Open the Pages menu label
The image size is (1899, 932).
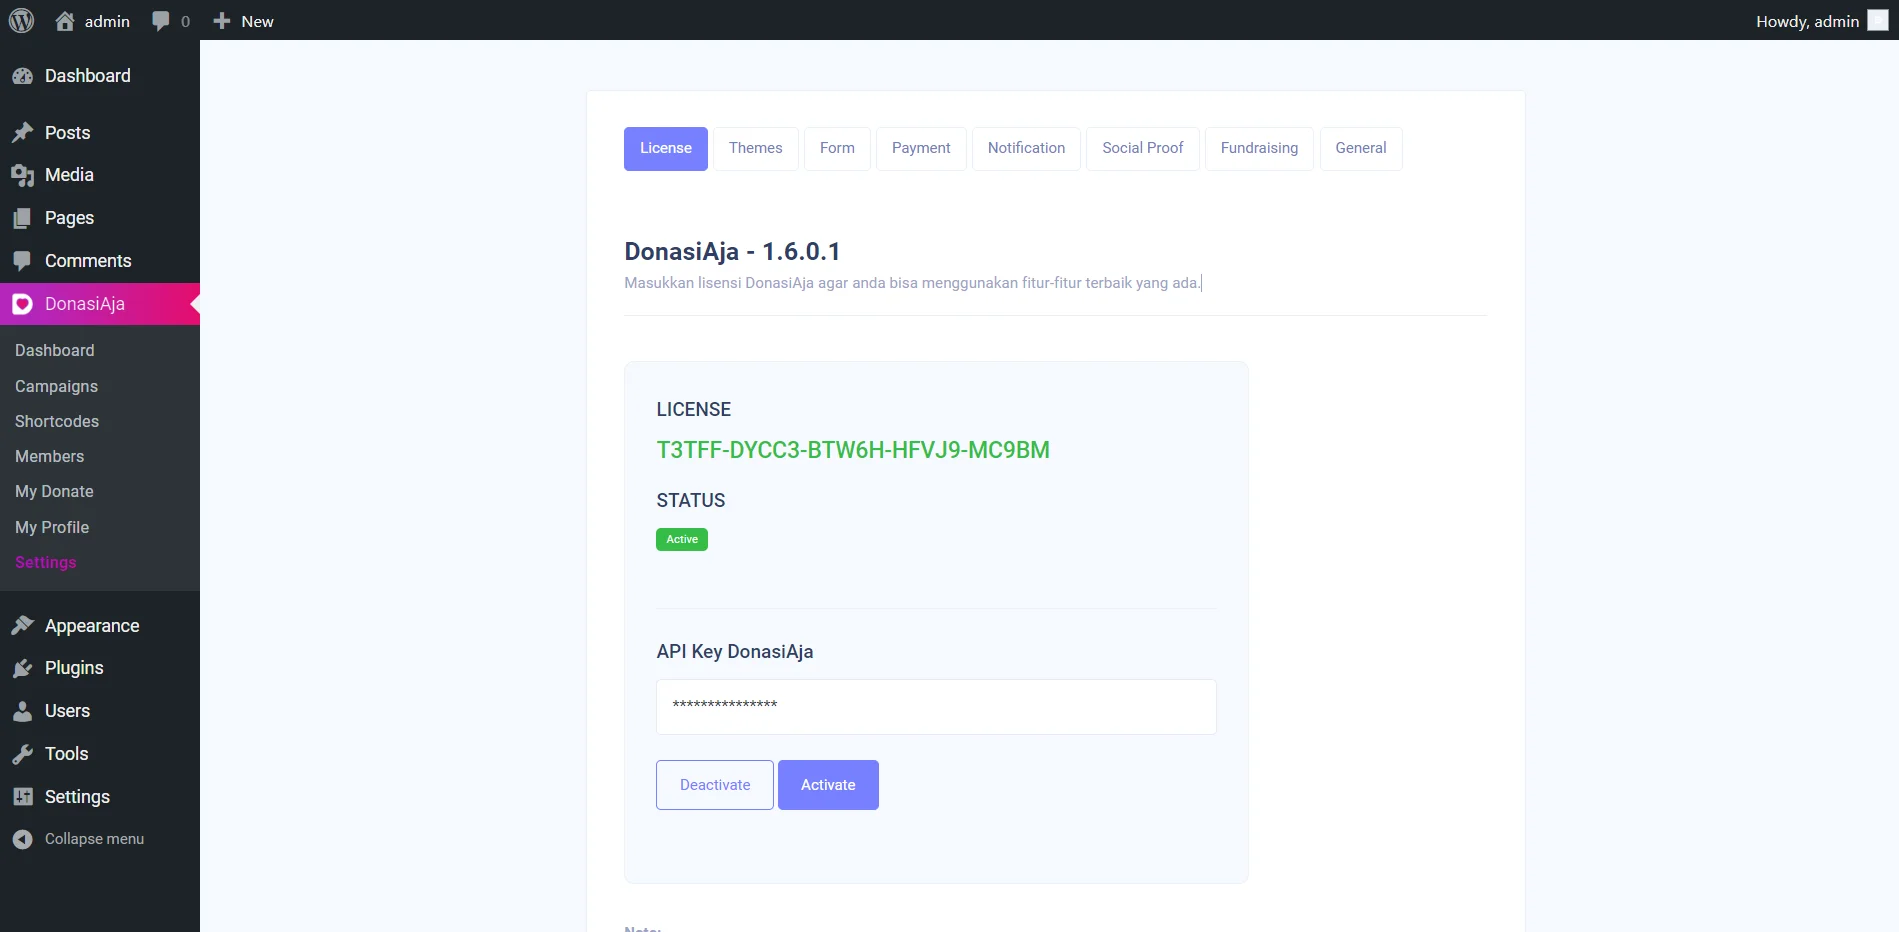click(x=69, y=218)
